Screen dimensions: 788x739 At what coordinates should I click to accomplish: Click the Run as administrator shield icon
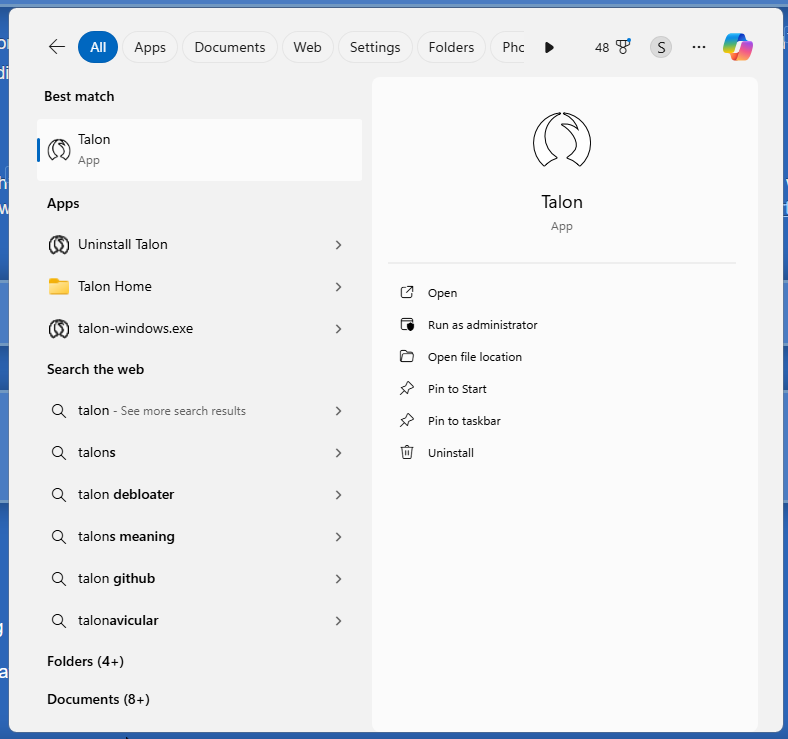(407, 325)
